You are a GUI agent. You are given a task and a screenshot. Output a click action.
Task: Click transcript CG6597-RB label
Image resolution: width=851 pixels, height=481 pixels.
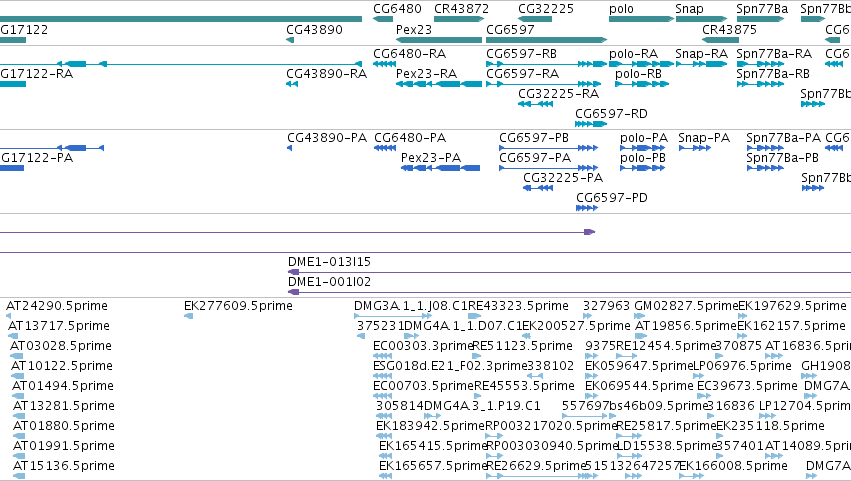[522, 54]
